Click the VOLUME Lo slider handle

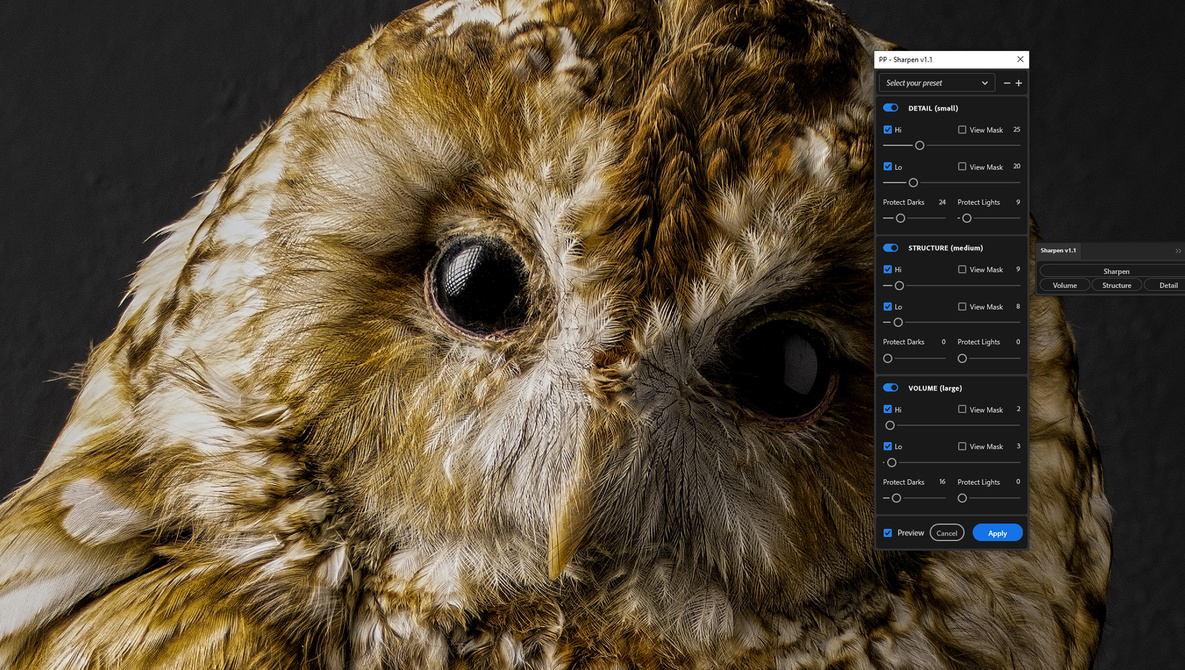click(x=892, y=462)
